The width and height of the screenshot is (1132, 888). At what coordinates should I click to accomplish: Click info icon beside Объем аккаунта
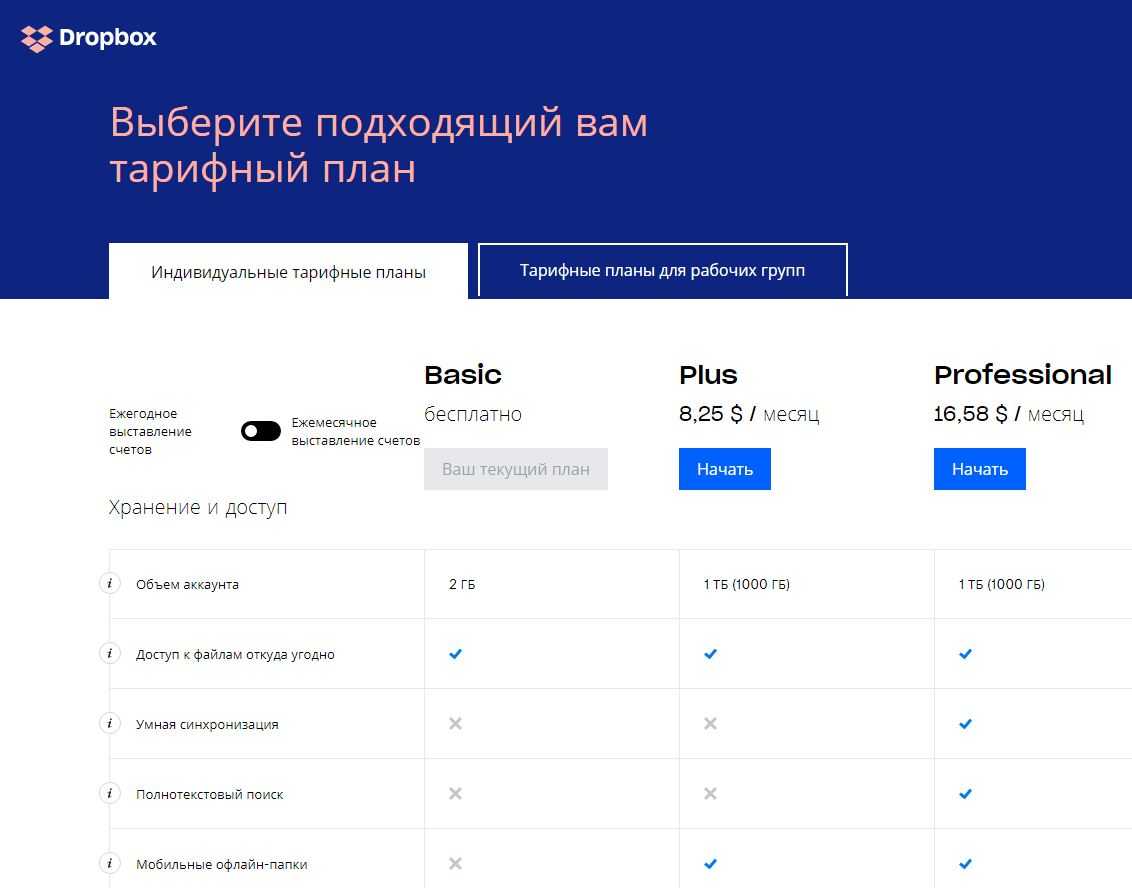tap(110, 583)
